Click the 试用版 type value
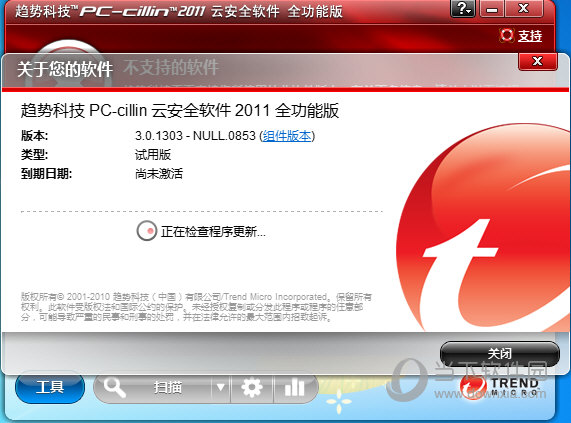This screenshot has width=571, height=423. tap(153, 155)
